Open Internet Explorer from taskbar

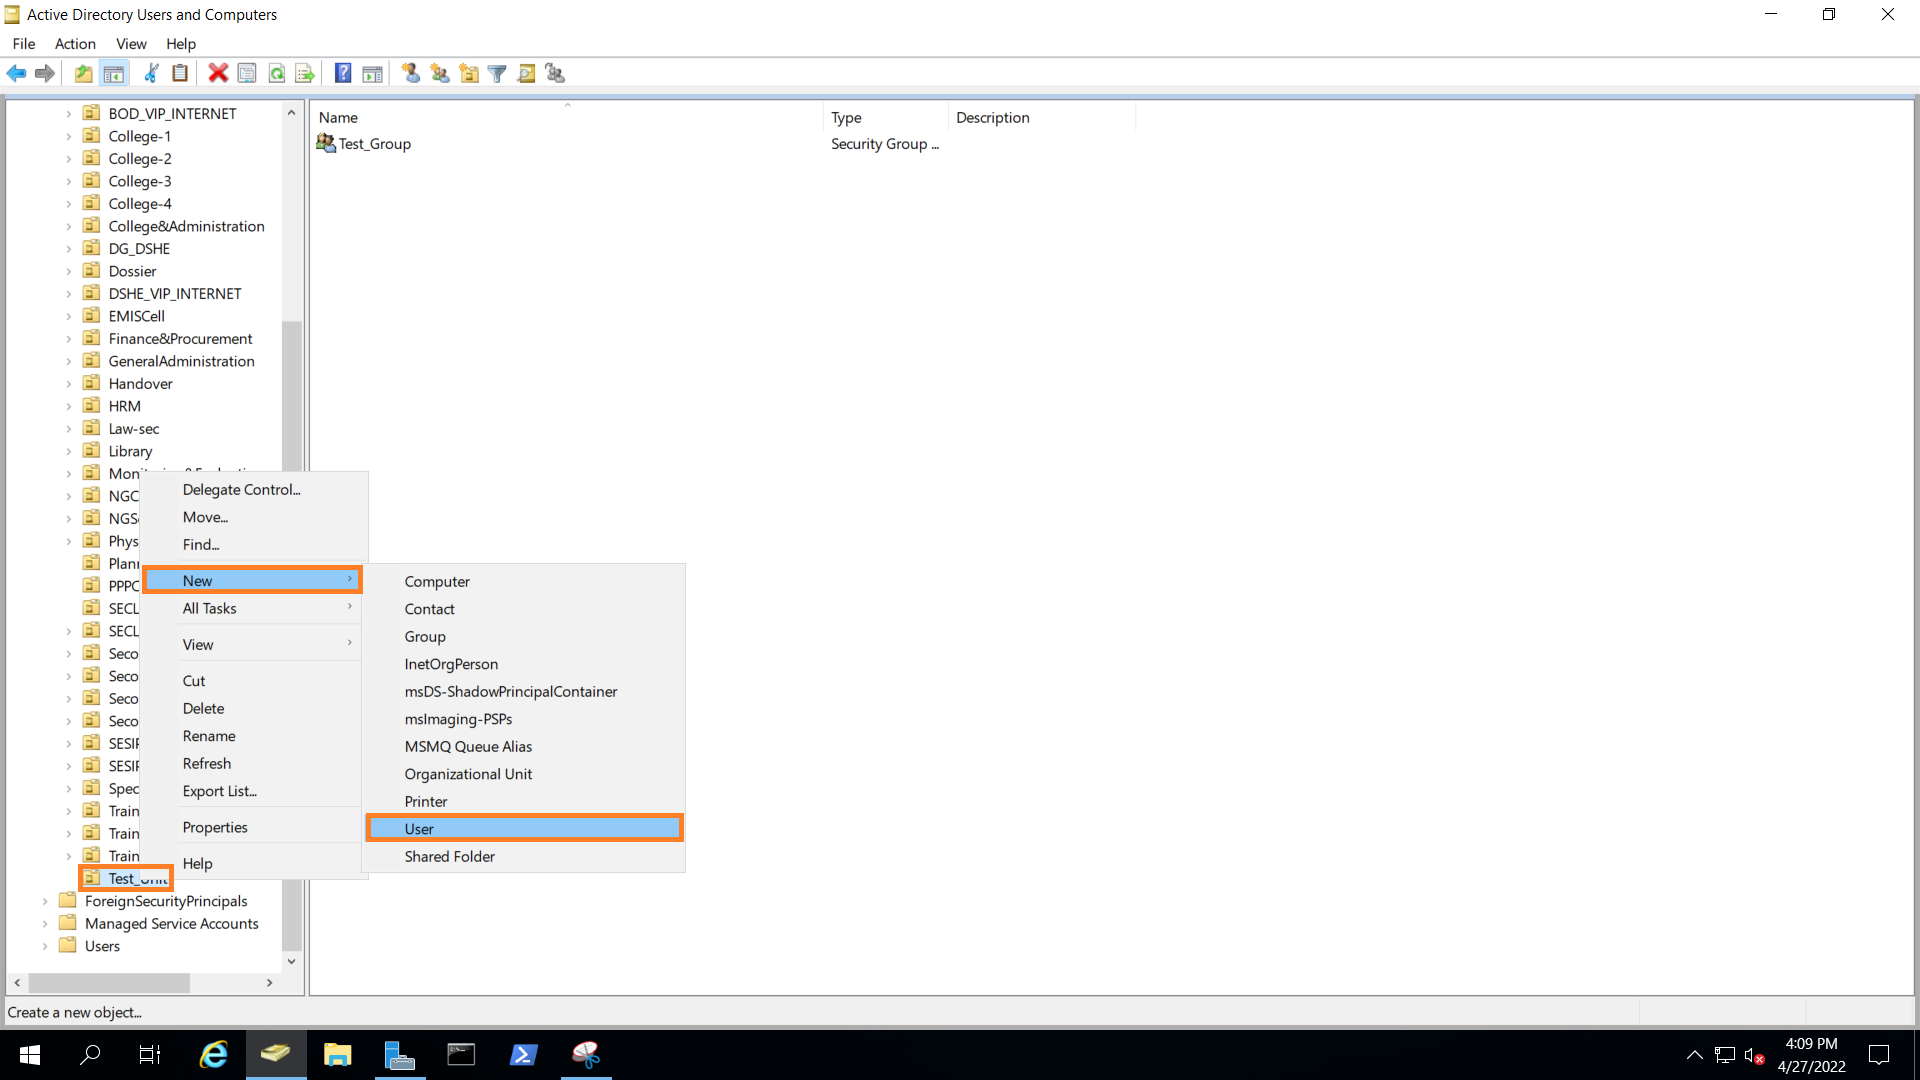point(214,1054)
